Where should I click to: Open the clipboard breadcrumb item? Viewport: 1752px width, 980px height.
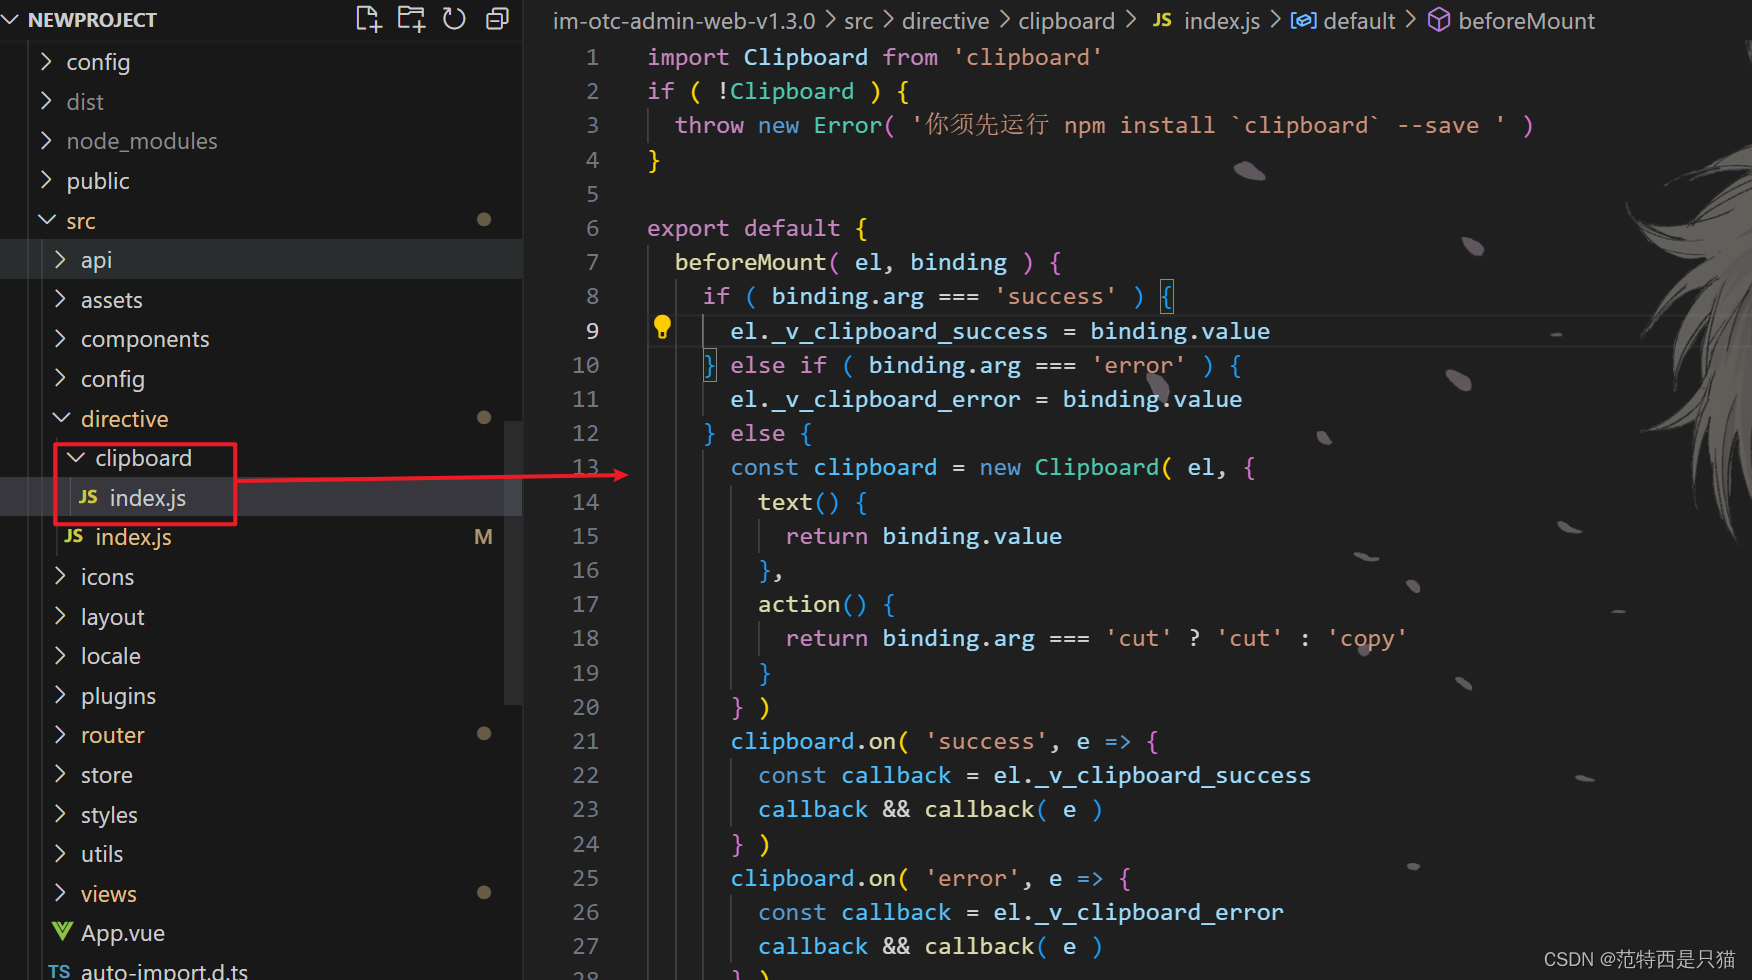click(1066, 20)
